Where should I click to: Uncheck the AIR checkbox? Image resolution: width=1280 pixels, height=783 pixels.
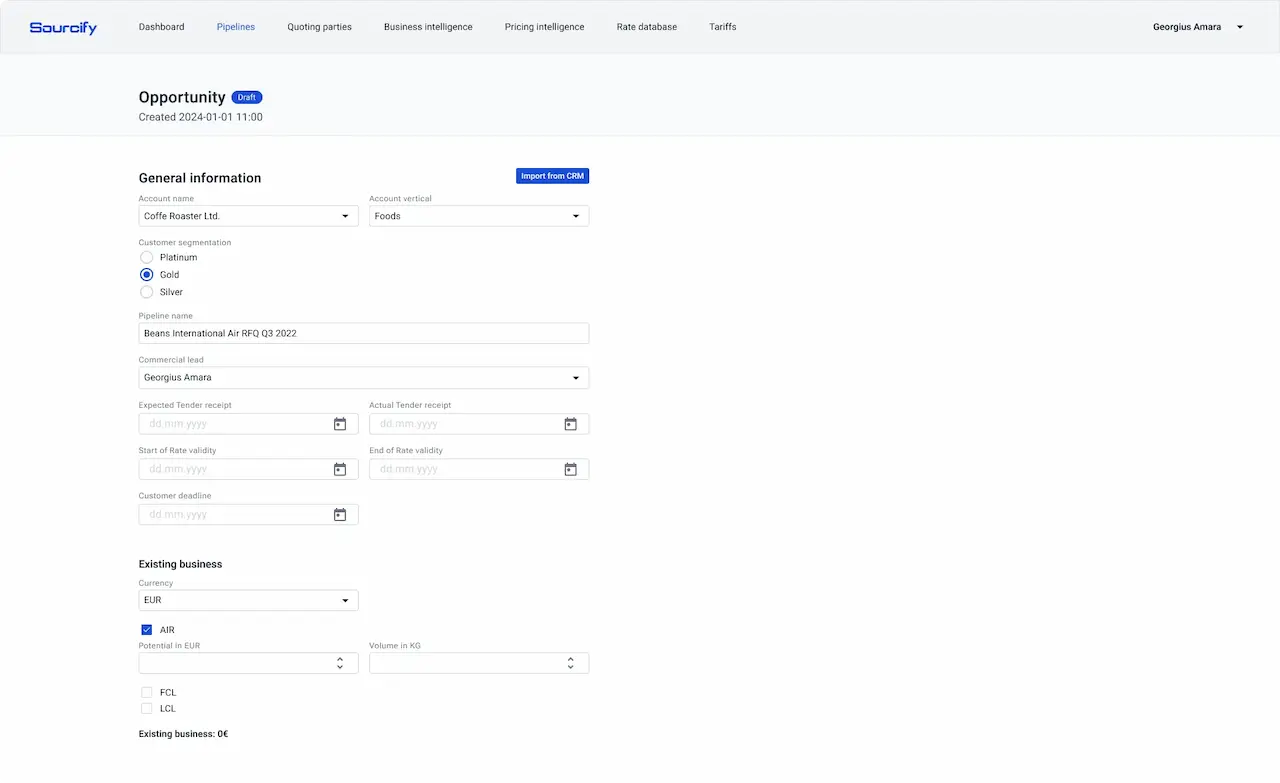(x=146, y=629)
